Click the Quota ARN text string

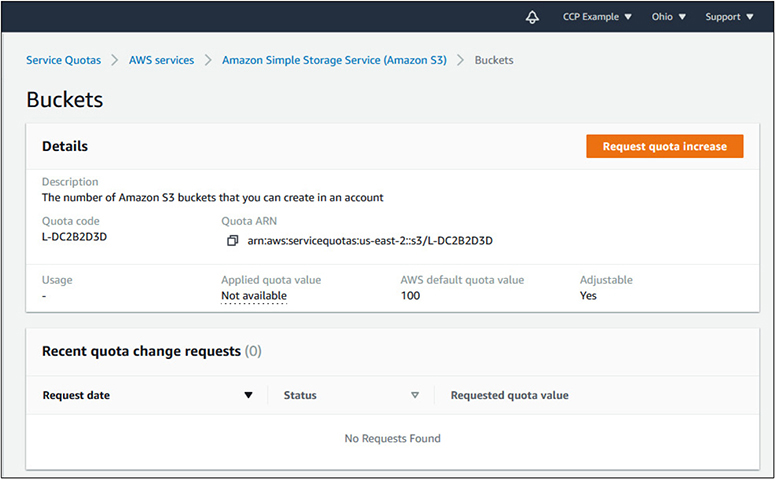(x=369, y=241)
